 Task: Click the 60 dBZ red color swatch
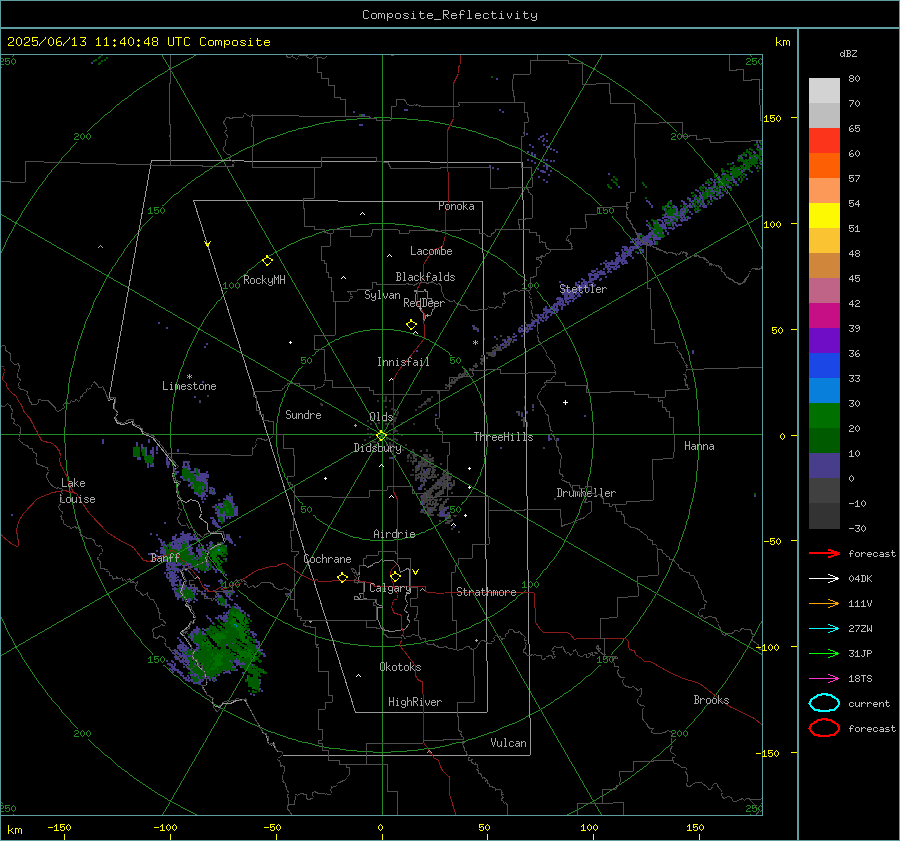pyautogui.click(x=824, y=141)
